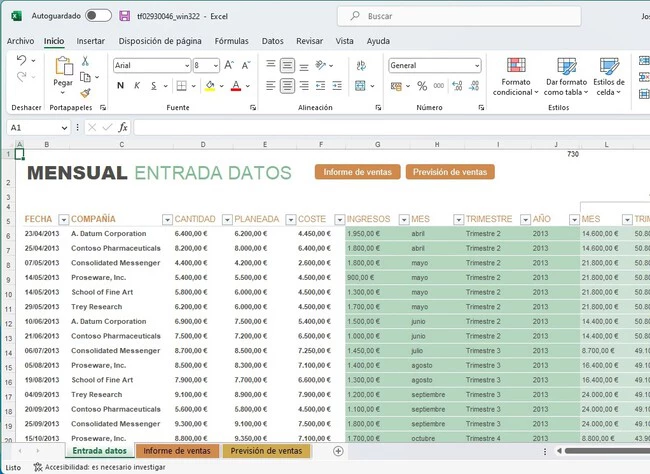Click the Pegar clipboard icon
Image resolution: width=650 pixels, height=474 pixels.
[x=63, y=68]
